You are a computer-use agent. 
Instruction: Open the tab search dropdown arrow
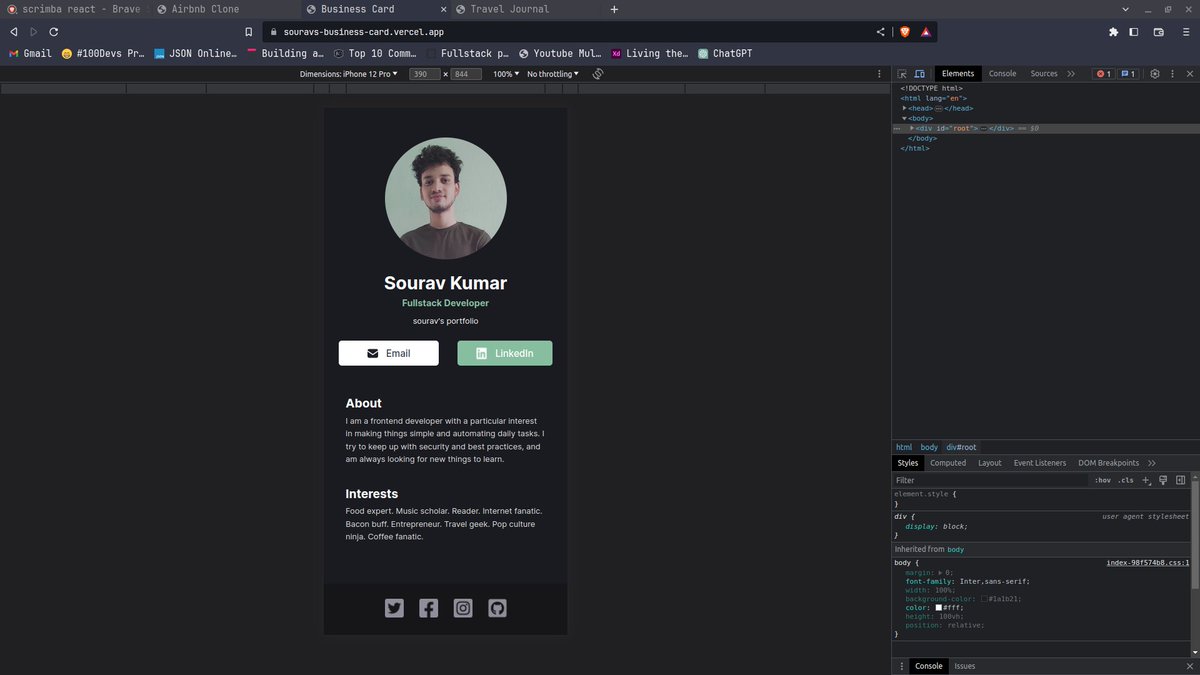1127,9
